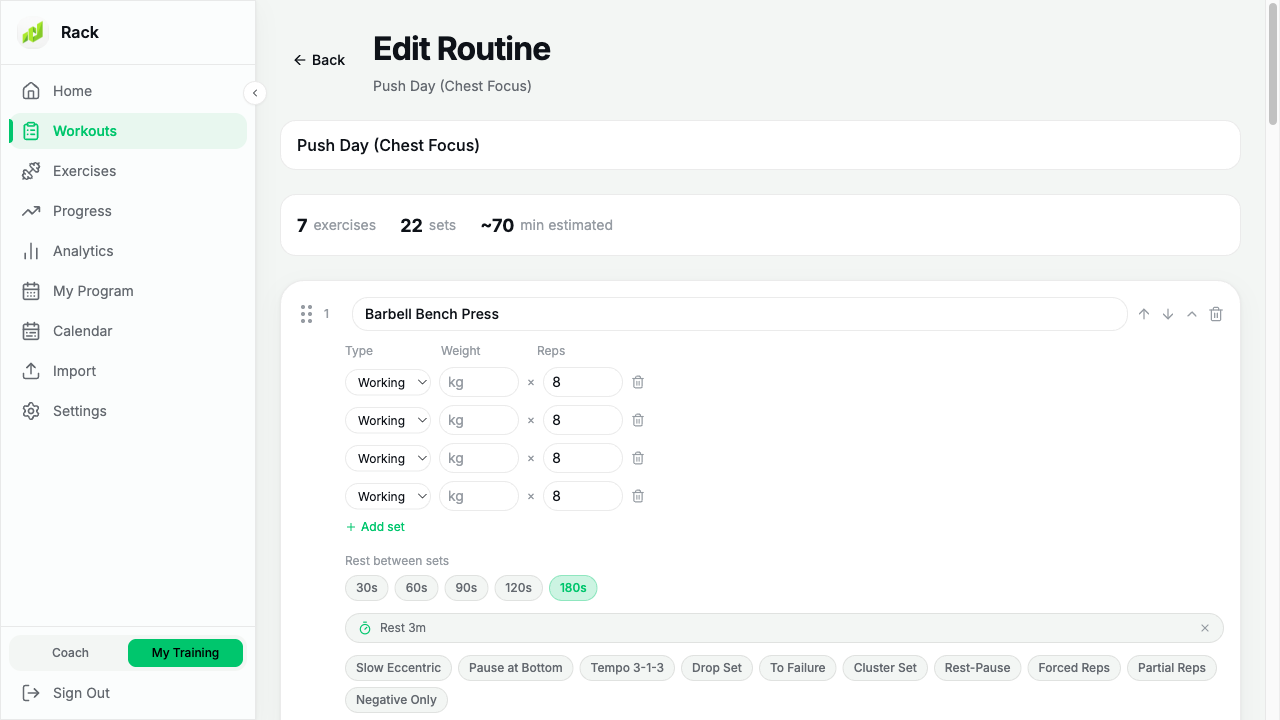This screenshot has width=1280, height=720.
Task: Delete the second set with trash icon
Action: pyautogui.click(x=638, y=420)
